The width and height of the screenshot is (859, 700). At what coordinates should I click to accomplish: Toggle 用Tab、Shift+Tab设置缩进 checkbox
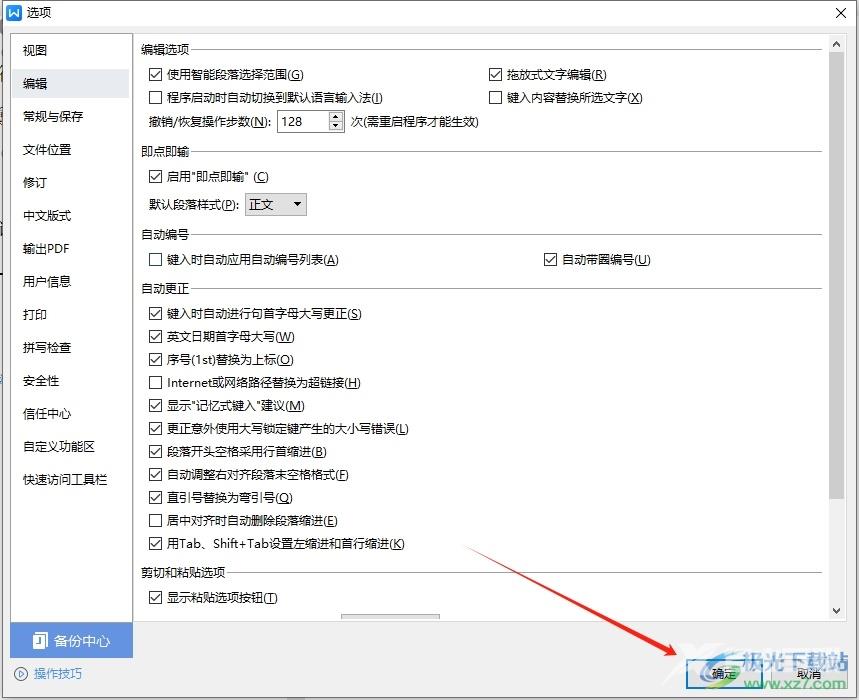[x=156, y=543]
